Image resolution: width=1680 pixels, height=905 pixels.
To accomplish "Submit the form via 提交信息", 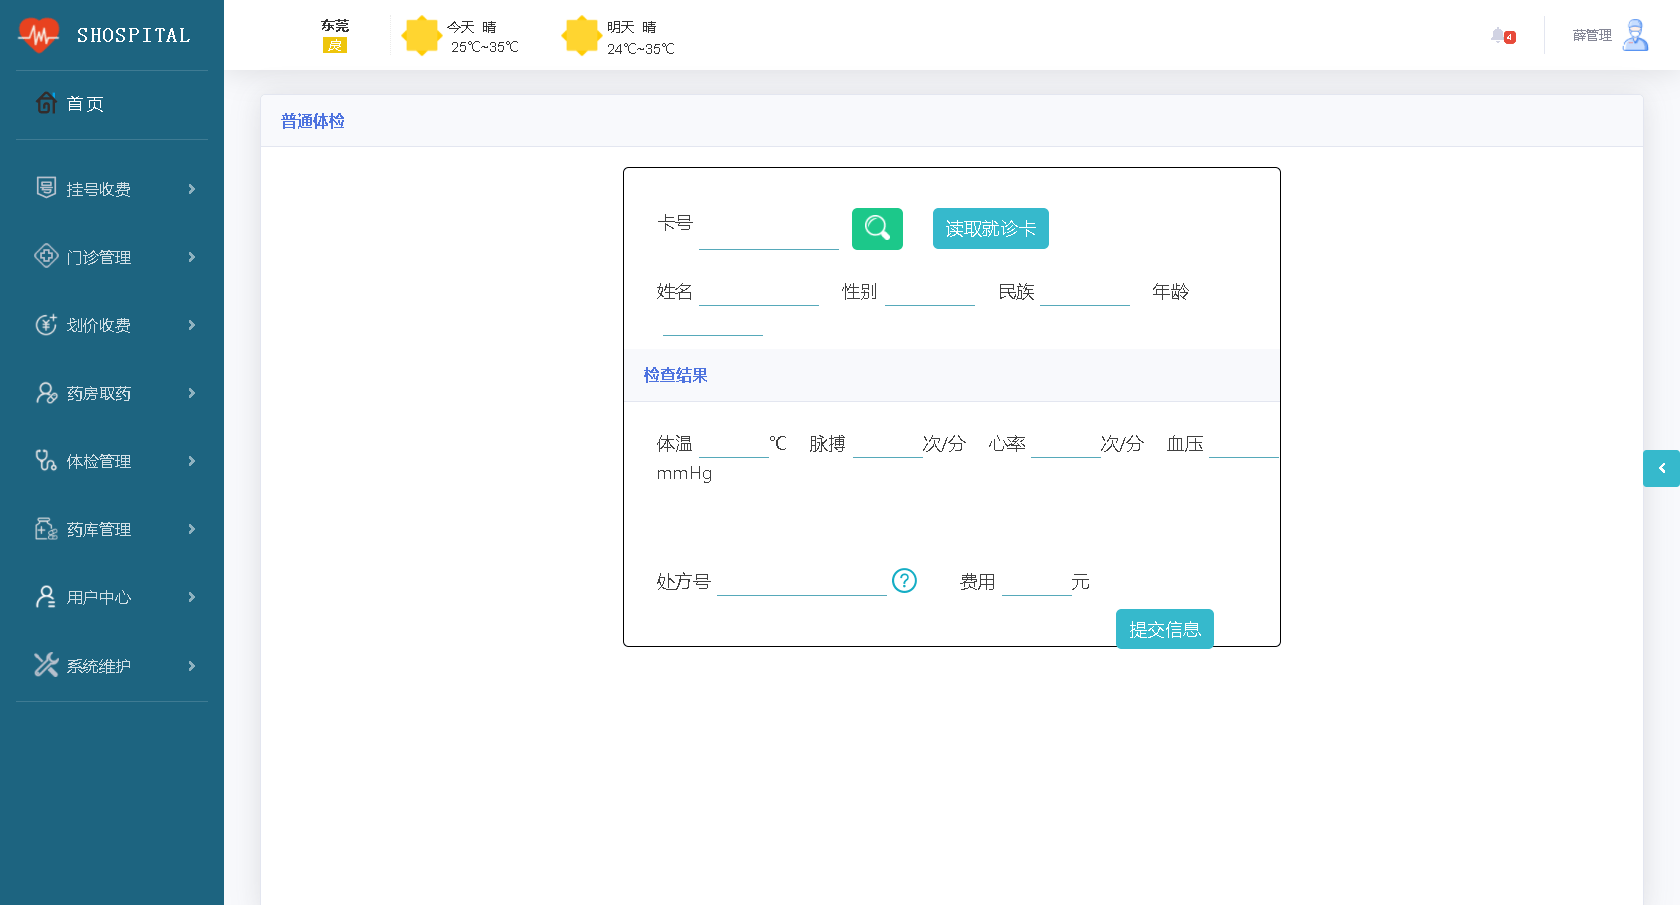I will (x=1164, y=629).
